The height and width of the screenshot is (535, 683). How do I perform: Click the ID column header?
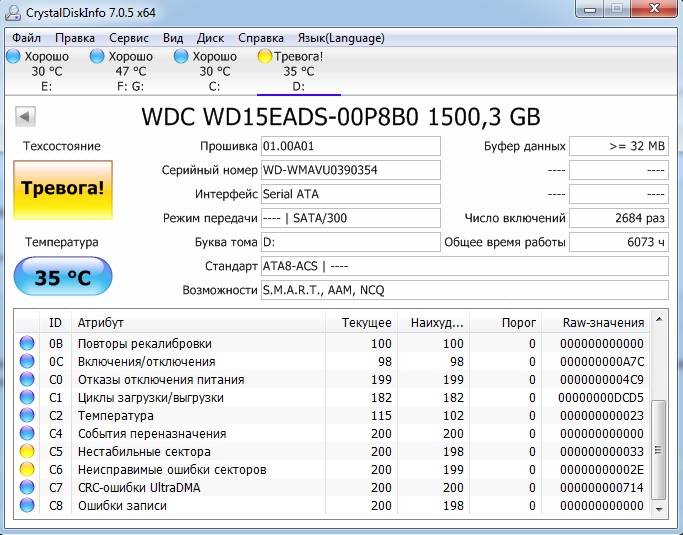(x=55, y=323)
